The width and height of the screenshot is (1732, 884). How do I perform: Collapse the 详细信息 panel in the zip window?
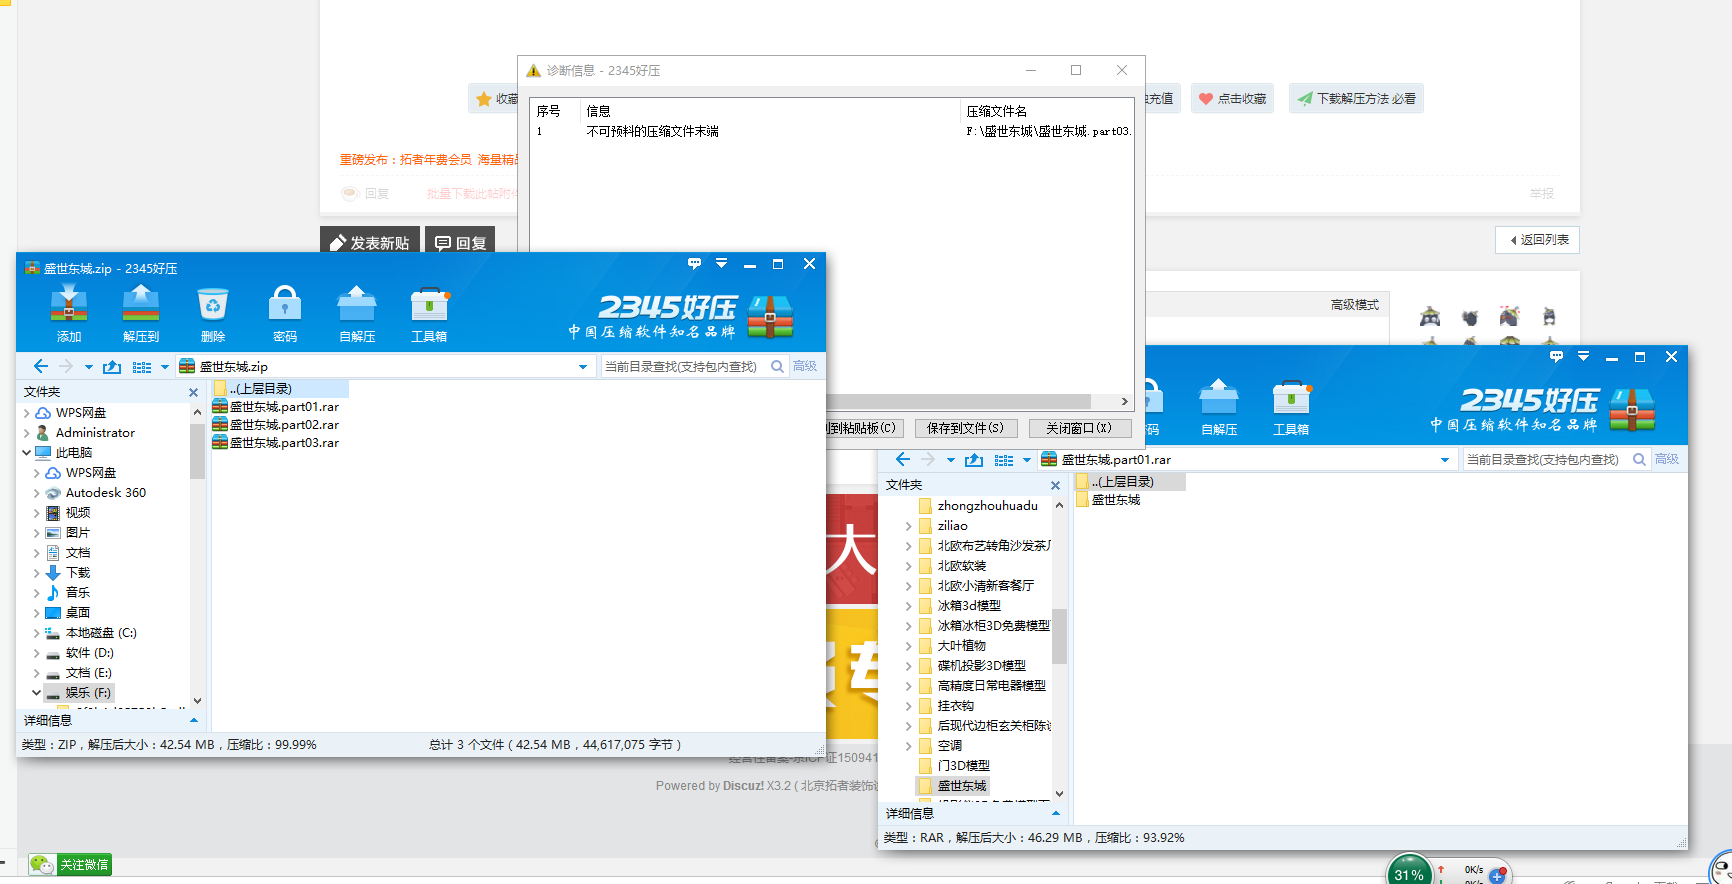[x=193, y=721]
